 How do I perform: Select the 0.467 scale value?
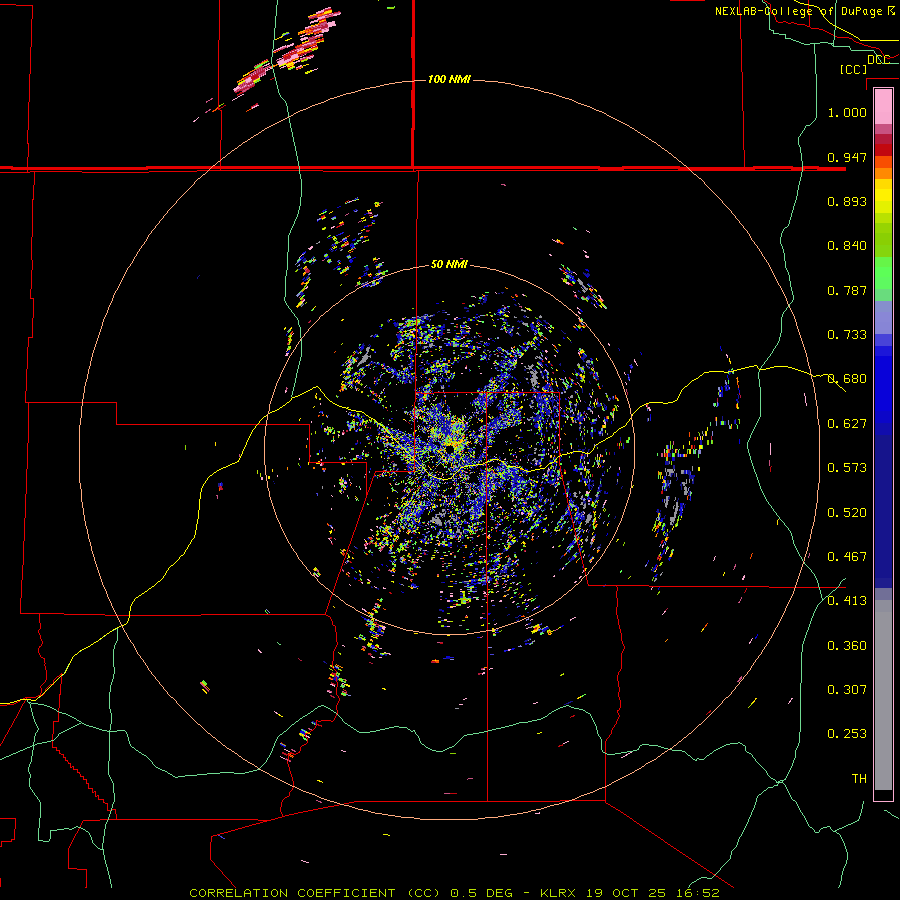tap(847, 557)
